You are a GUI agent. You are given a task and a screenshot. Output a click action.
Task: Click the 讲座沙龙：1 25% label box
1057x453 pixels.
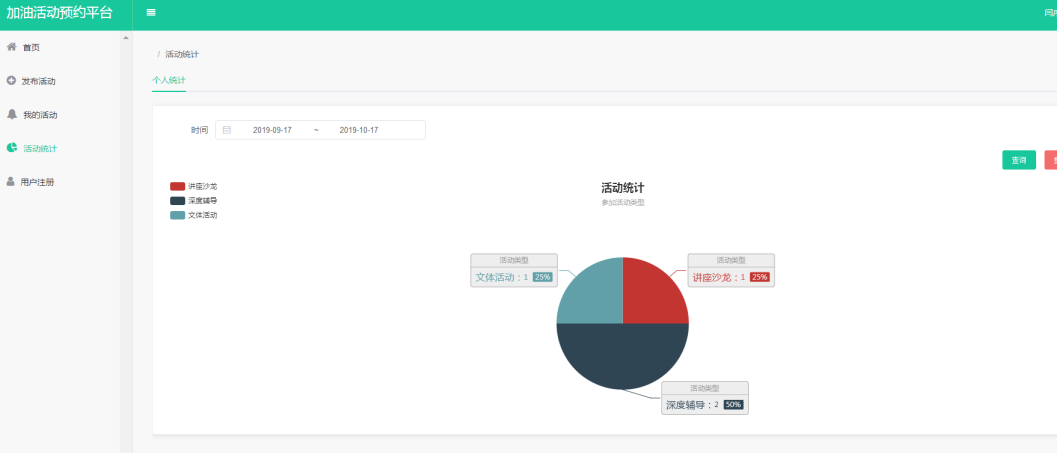(731, 270)
